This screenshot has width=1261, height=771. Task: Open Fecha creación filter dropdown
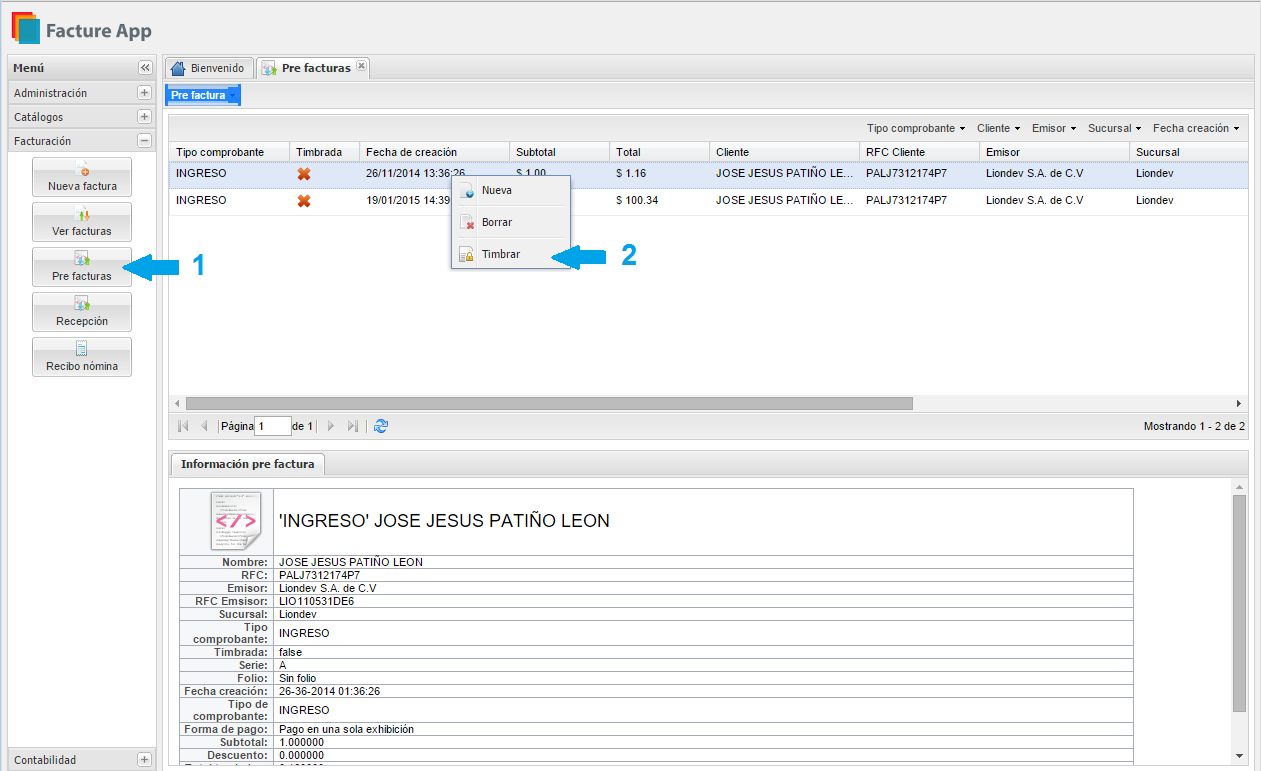point(1195,128)
